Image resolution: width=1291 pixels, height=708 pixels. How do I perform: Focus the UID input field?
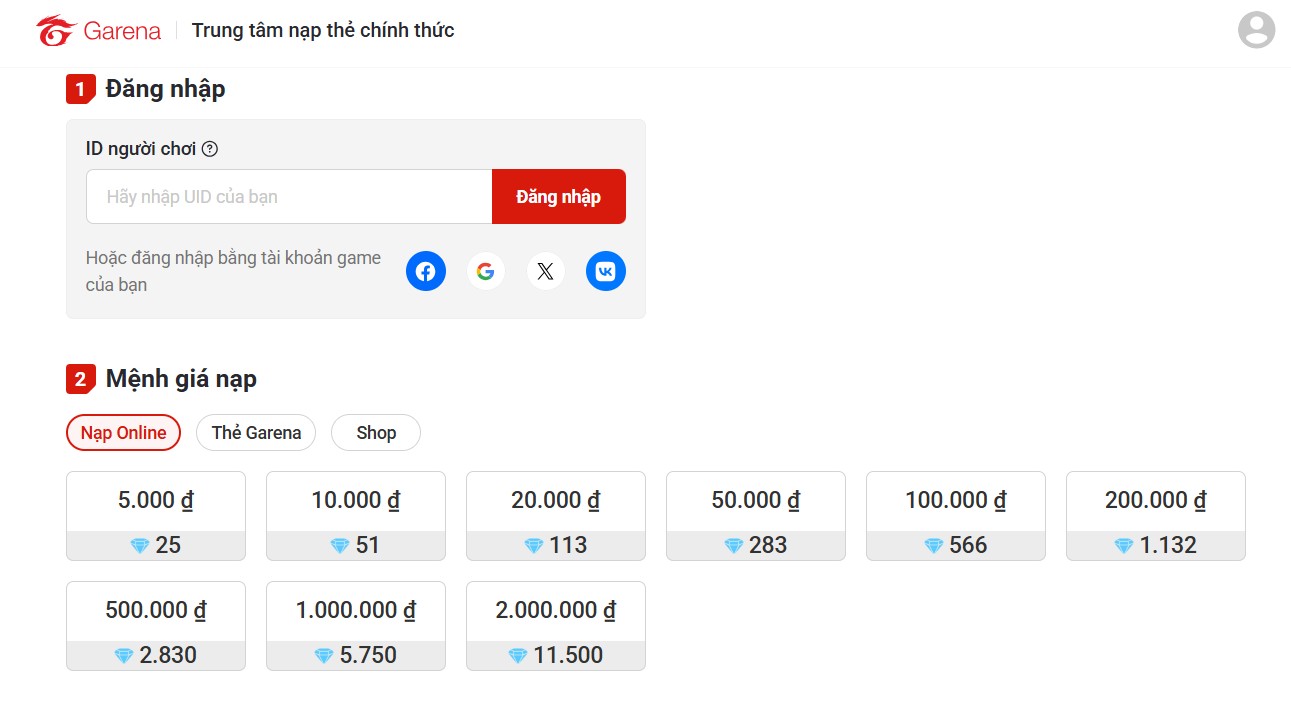(x=289, y=197)
